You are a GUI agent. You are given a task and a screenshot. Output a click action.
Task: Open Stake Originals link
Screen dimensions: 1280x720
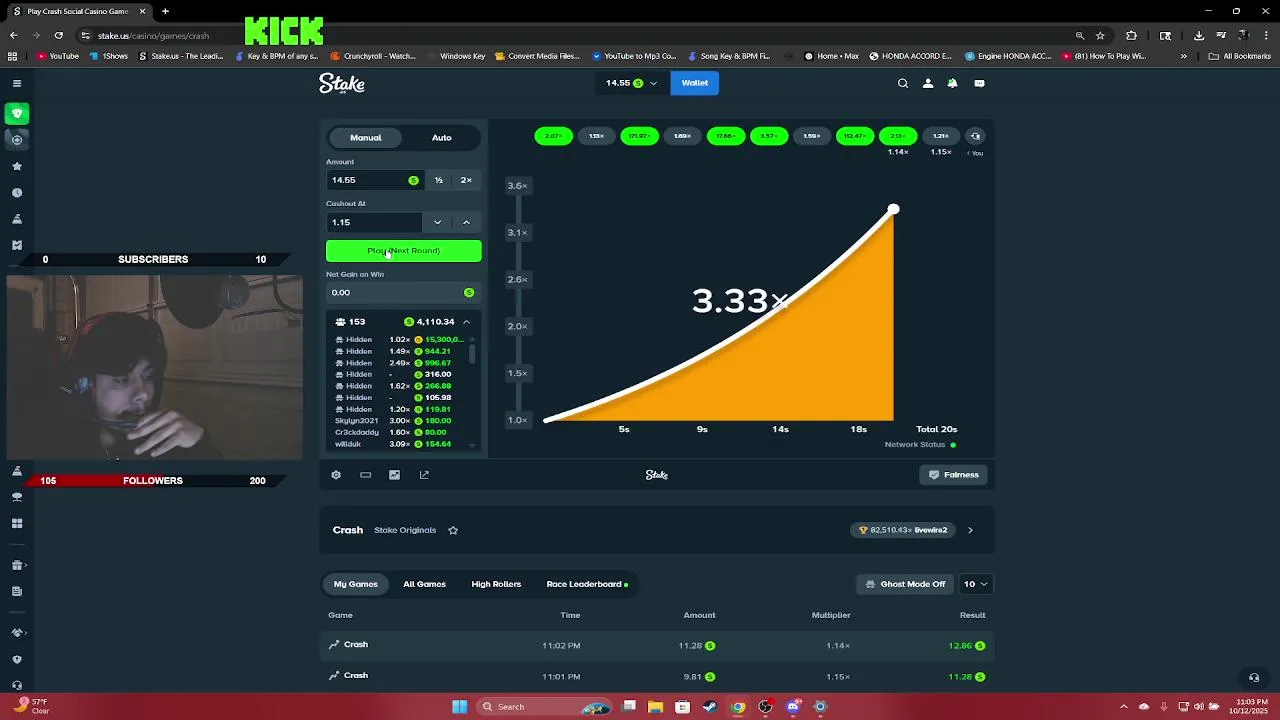point(405,530)
